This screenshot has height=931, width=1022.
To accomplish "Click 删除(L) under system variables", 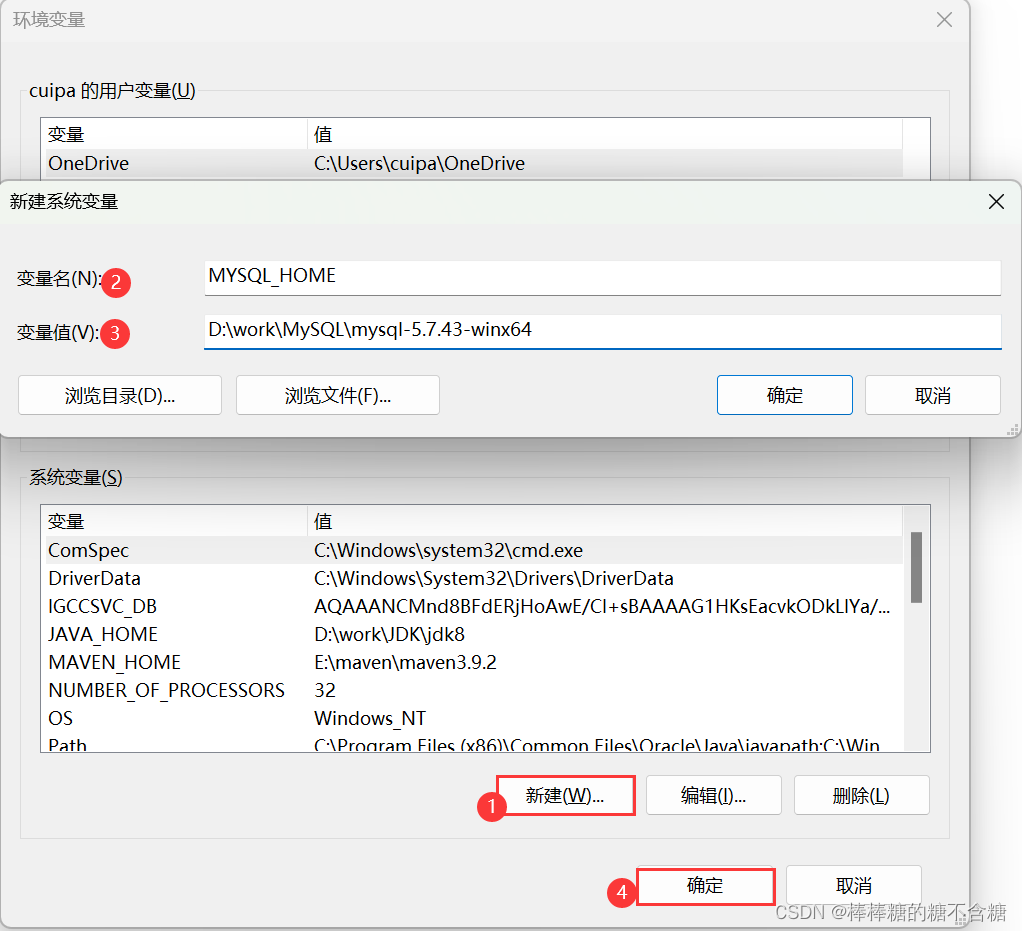I will tap(862, 795).
